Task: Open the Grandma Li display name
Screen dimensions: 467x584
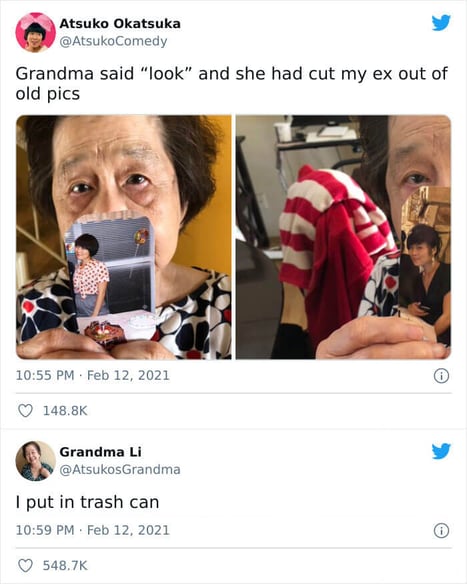Action: (101, 452)
